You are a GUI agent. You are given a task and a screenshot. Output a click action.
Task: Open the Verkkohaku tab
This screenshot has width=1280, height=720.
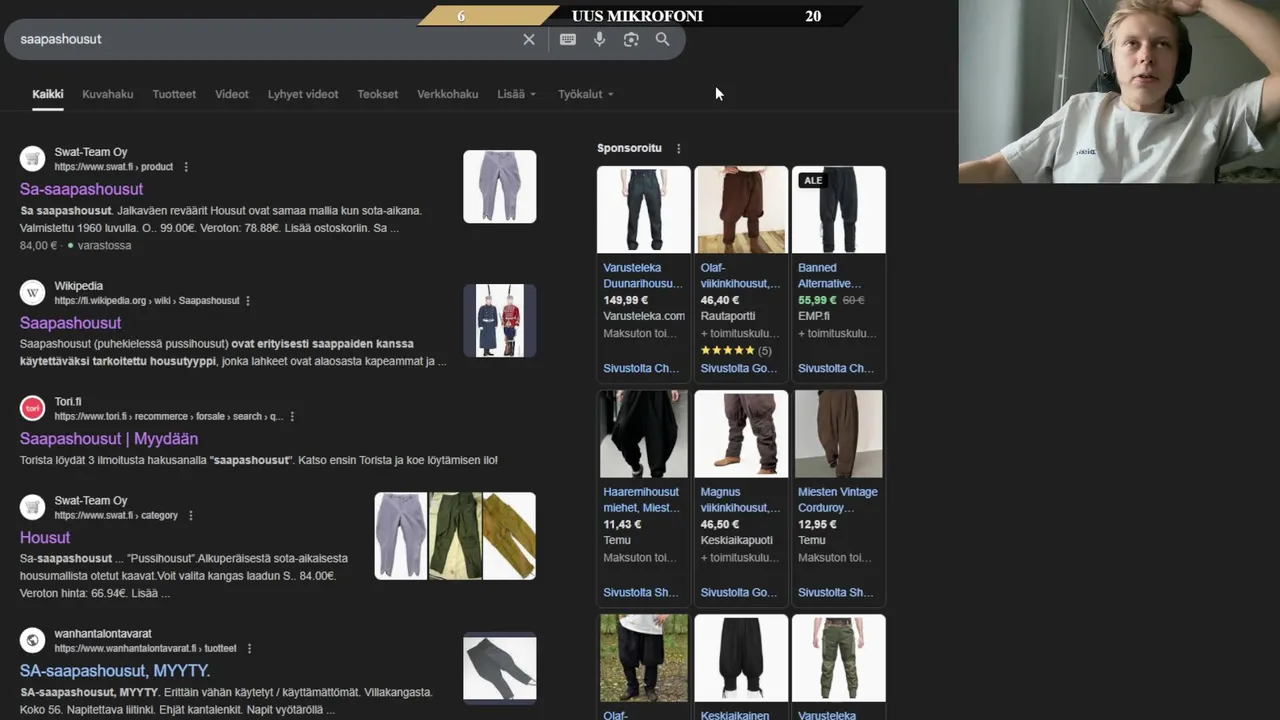click(447, 94)
